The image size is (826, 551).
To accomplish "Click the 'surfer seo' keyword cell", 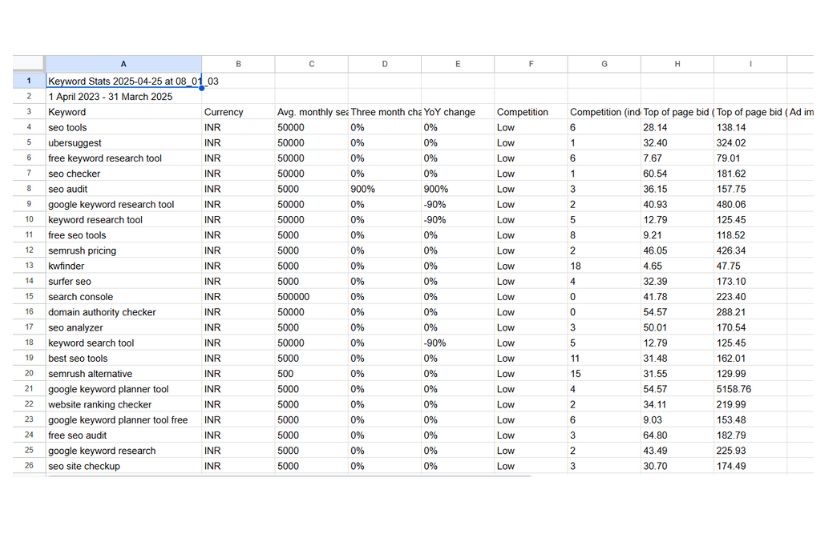I will point(123,281).
